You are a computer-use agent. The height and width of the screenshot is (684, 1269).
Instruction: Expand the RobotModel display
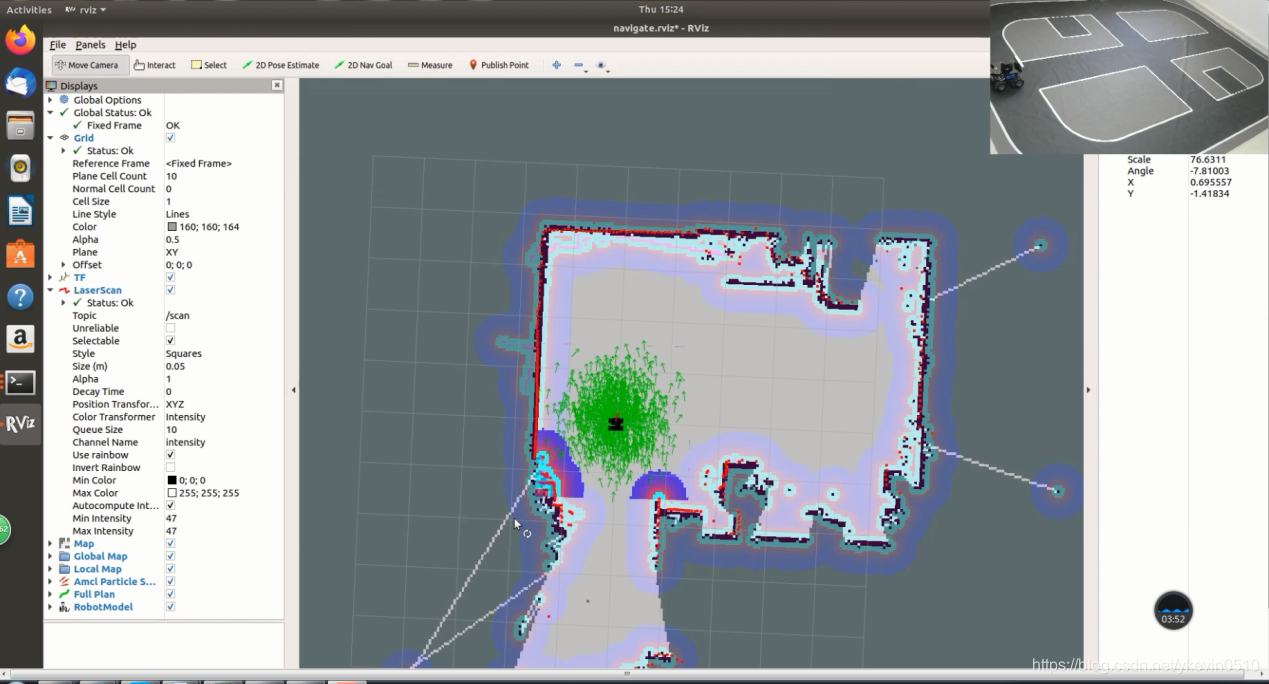[x=51, y=607]
